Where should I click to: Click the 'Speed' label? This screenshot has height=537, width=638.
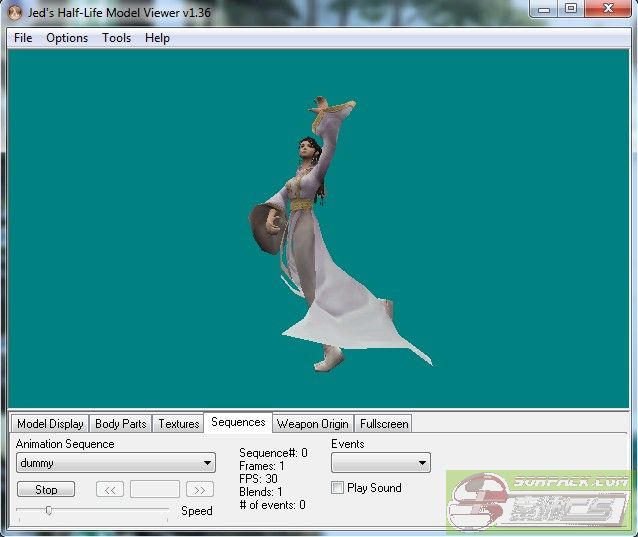197,511
